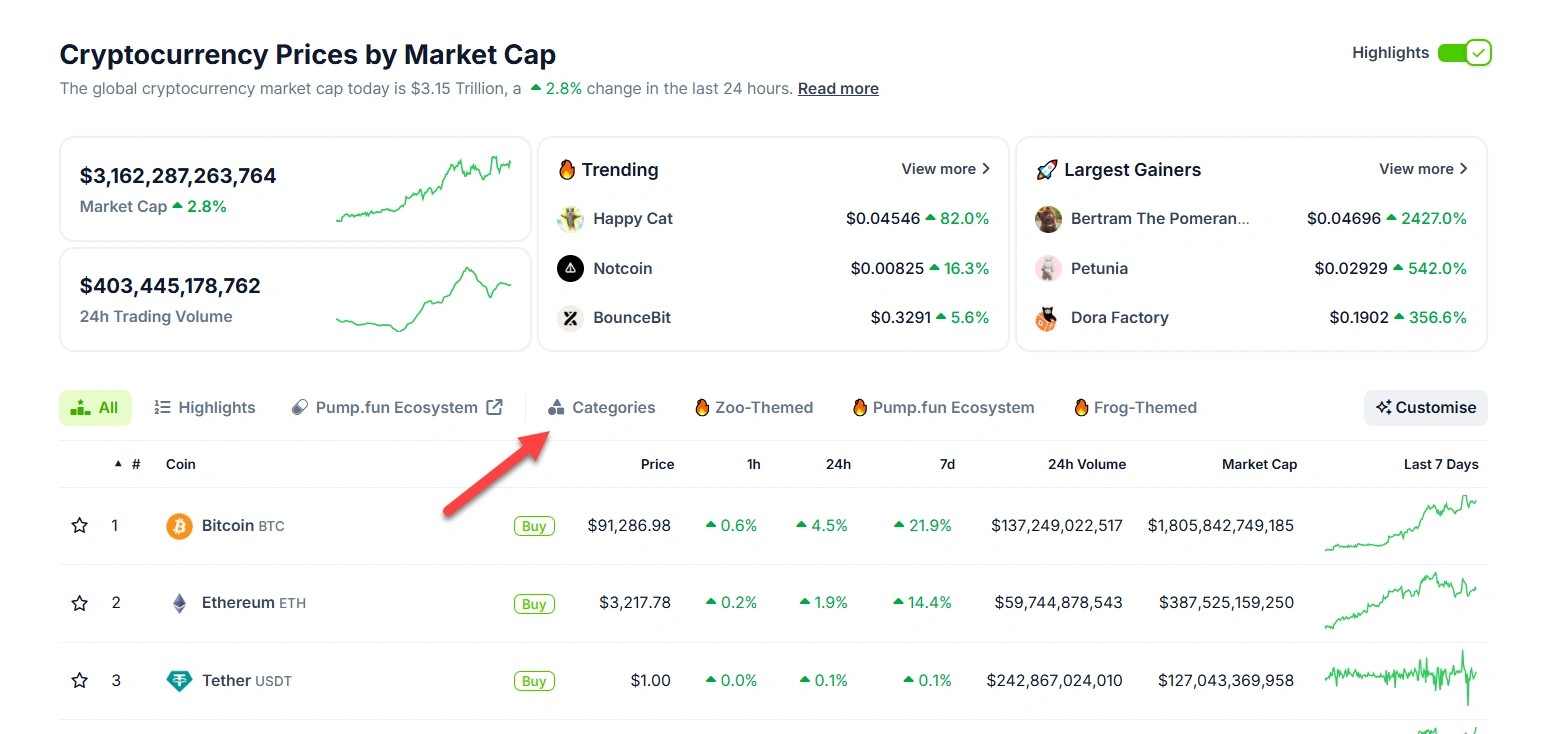Star Ethereum as a favorite
Screen dimensions: 1556x734
[x=80, y=603]
